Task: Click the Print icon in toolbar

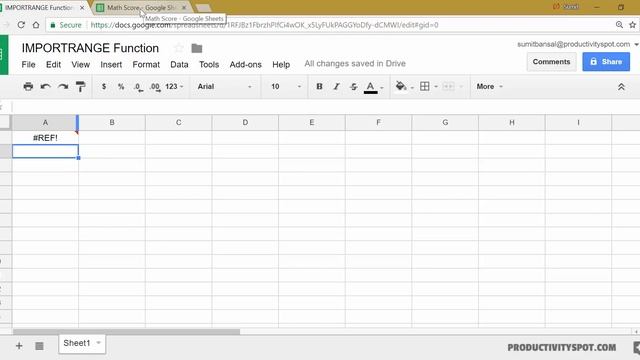Action: pyautogui.click(x=28, y=87)
